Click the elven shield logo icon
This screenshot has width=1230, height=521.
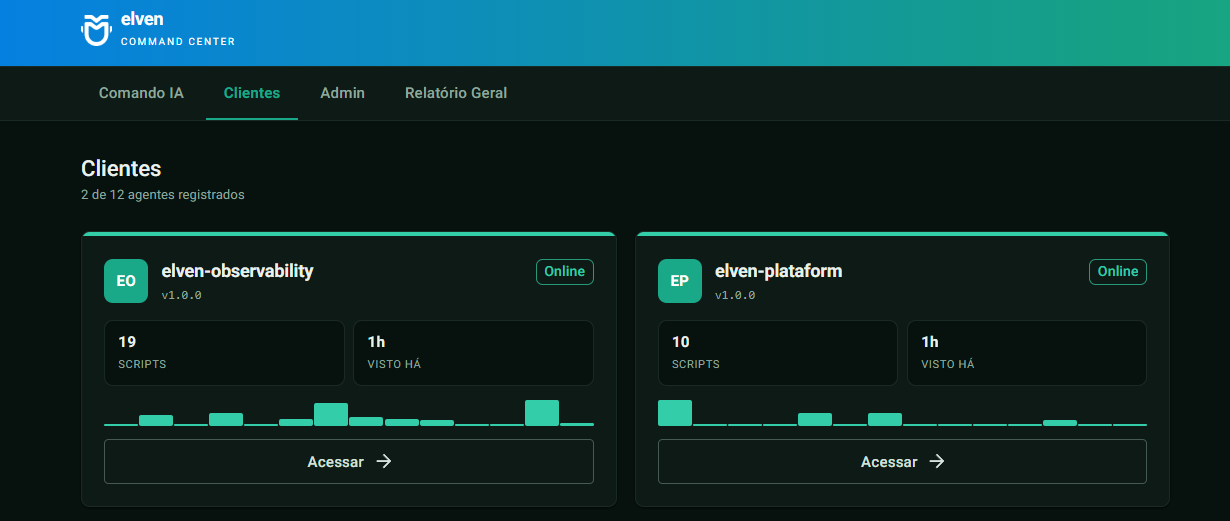pyautogui.click(x=95, y=30)
